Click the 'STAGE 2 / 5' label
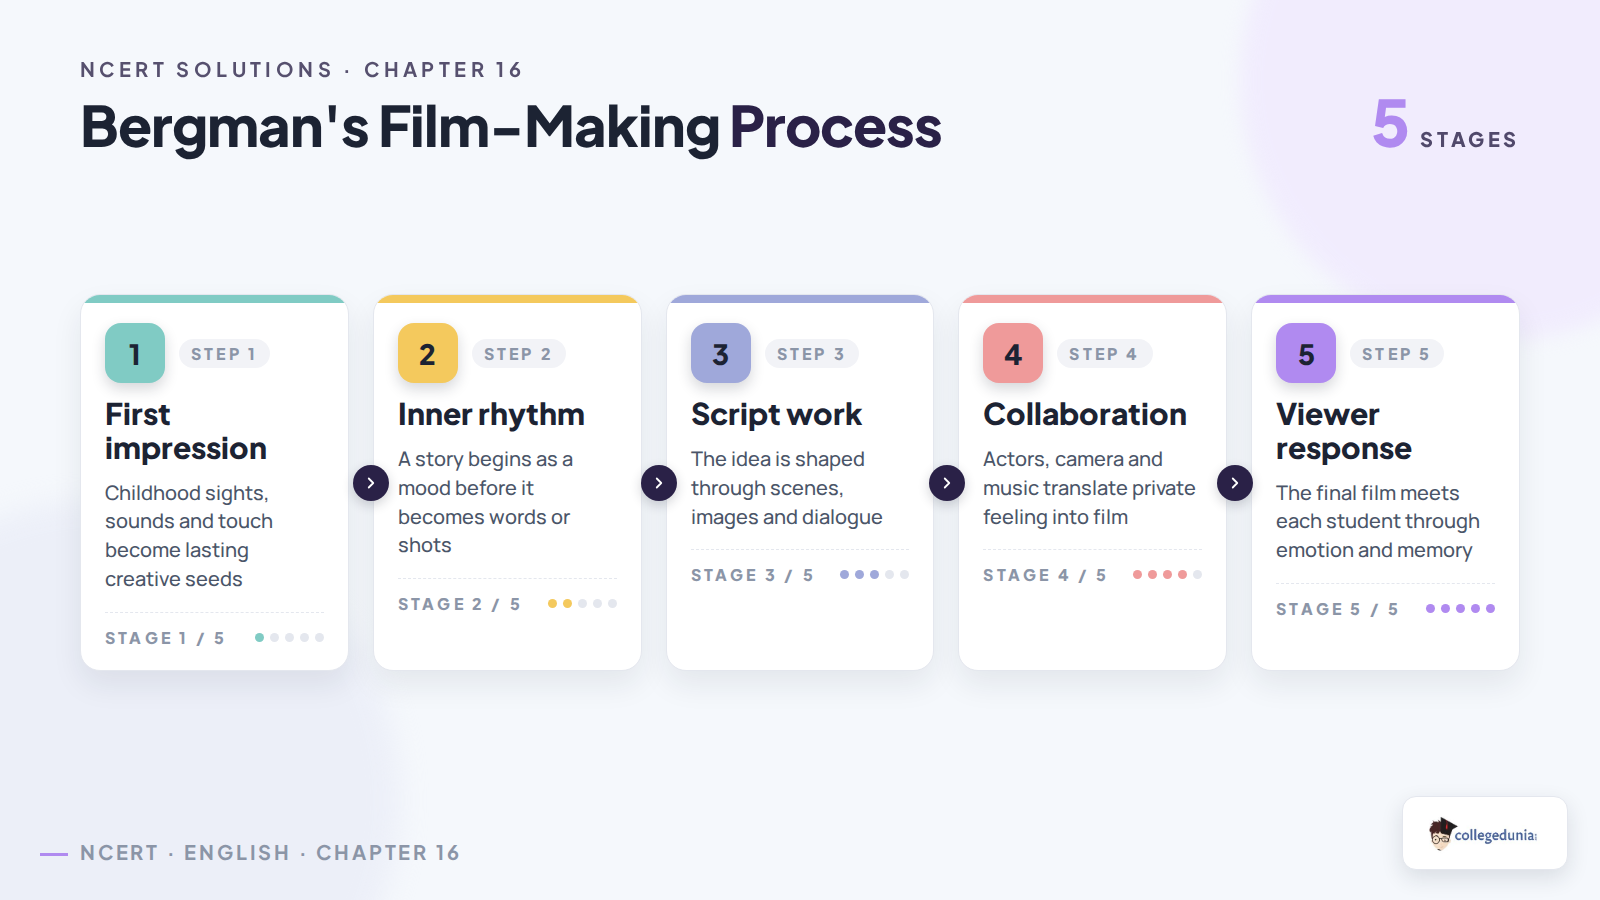The width and height of the screenshot is (1600, 900). pyautogui.click(x=459, y=604)
